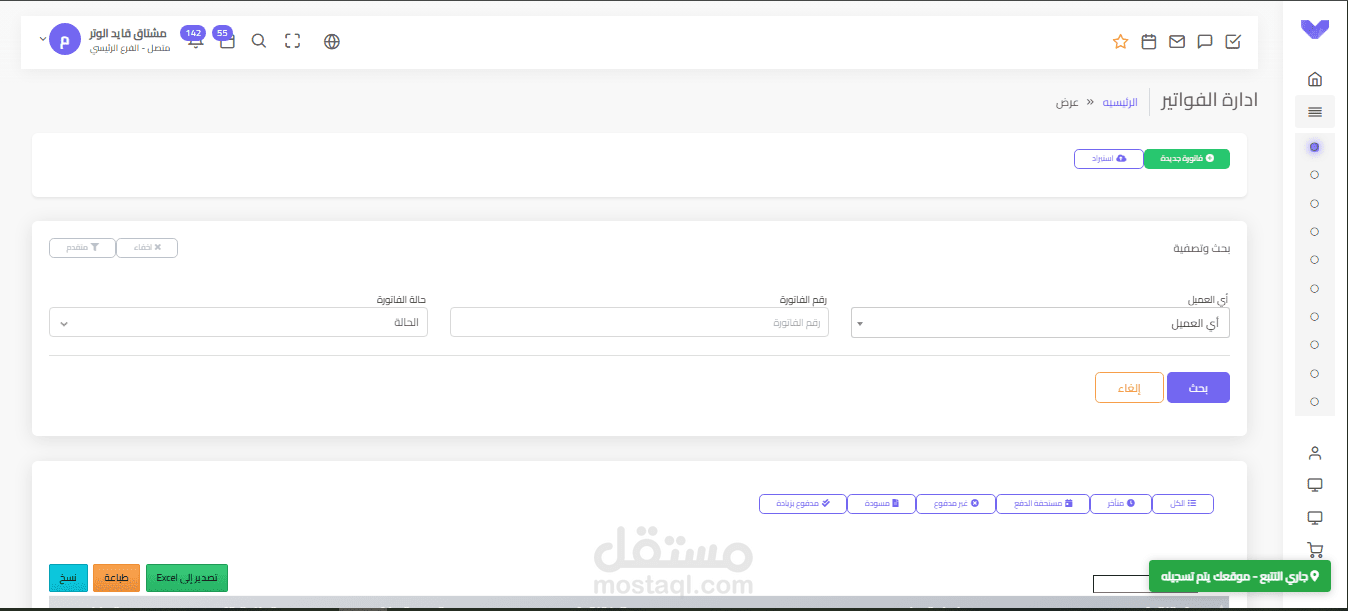Click the blue نسخ copy button

69,578
